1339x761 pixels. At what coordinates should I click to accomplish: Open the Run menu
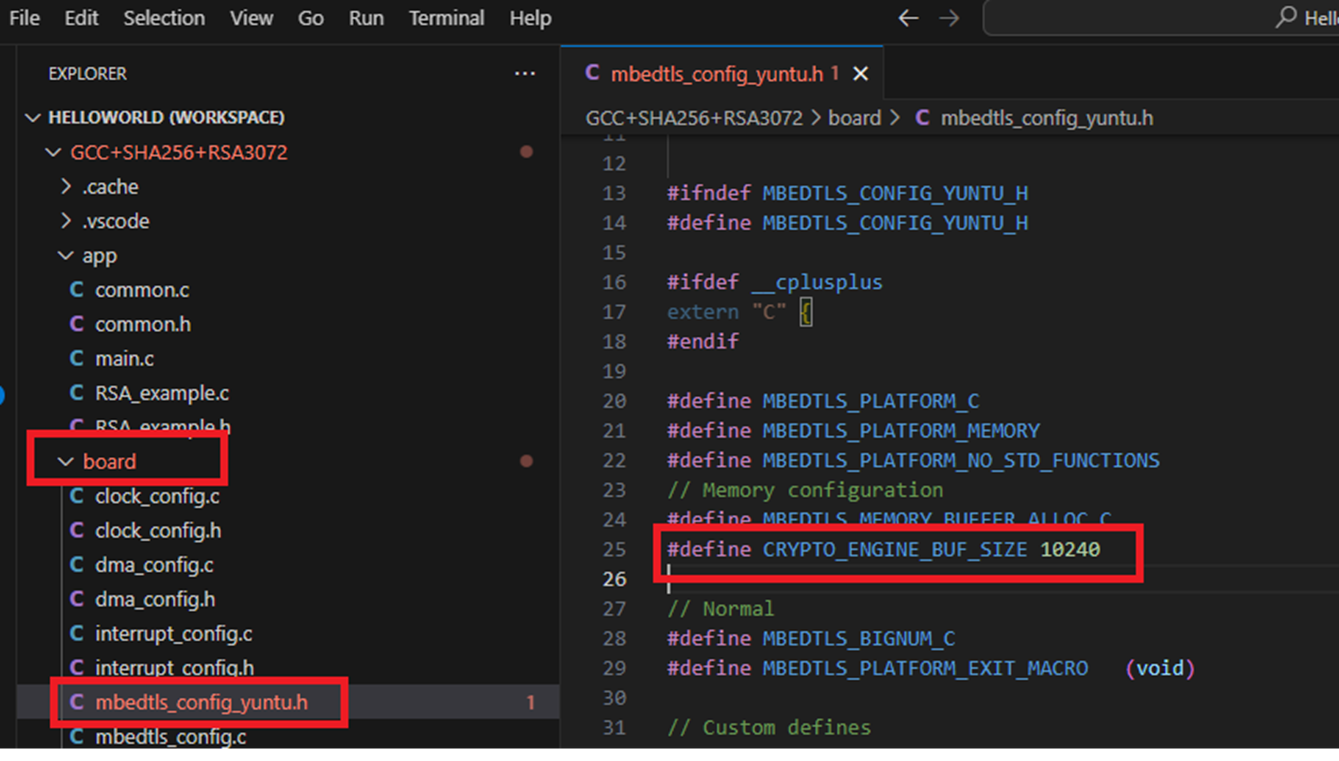(x=366, y=18)
